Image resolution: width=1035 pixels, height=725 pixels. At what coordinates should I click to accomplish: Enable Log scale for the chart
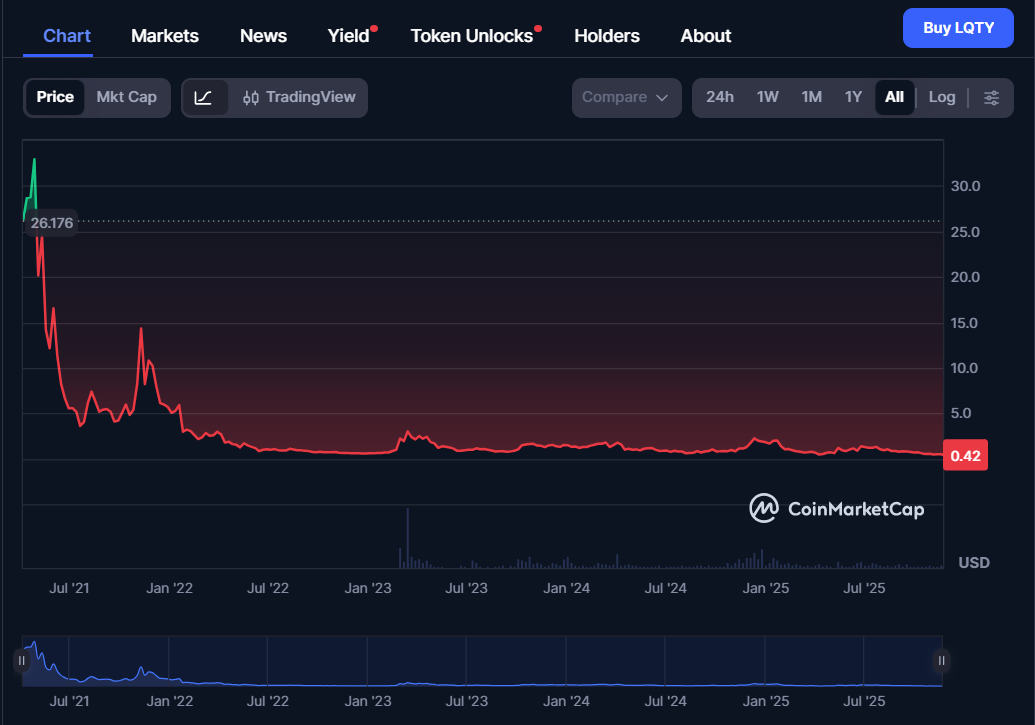(x=941, y=97)
